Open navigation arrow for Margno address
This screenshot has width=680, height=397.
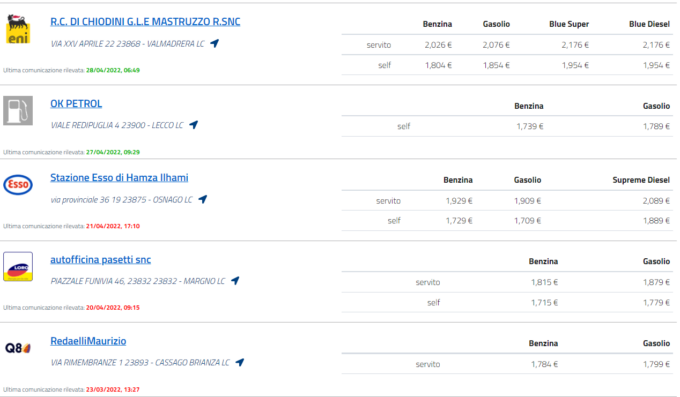[x=235, y=281]
